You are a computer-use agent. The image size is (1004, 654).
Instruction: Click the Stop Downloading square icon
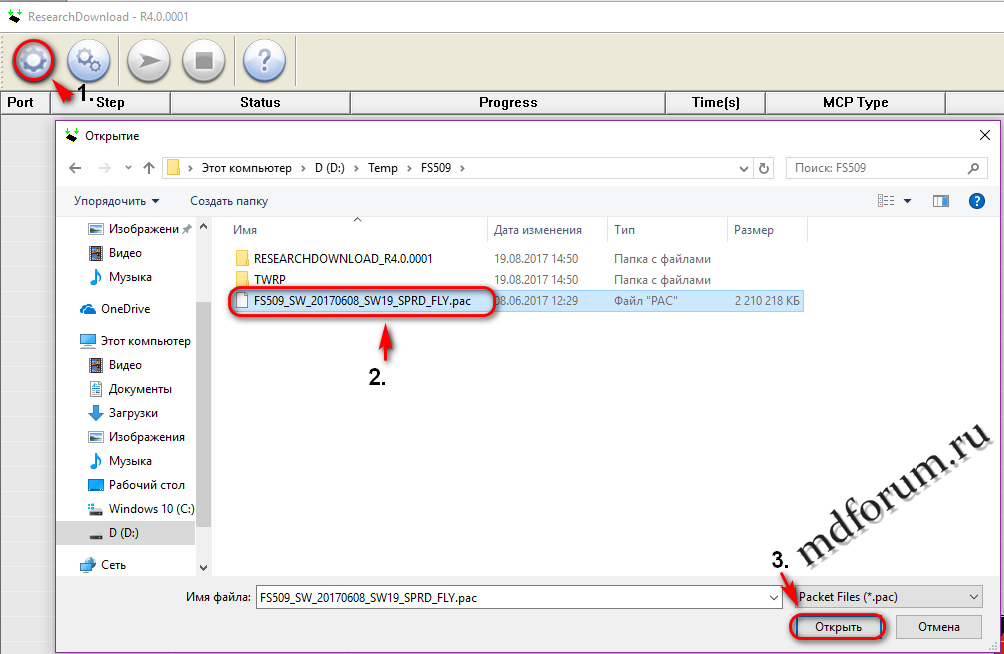[x=204, y=61]
